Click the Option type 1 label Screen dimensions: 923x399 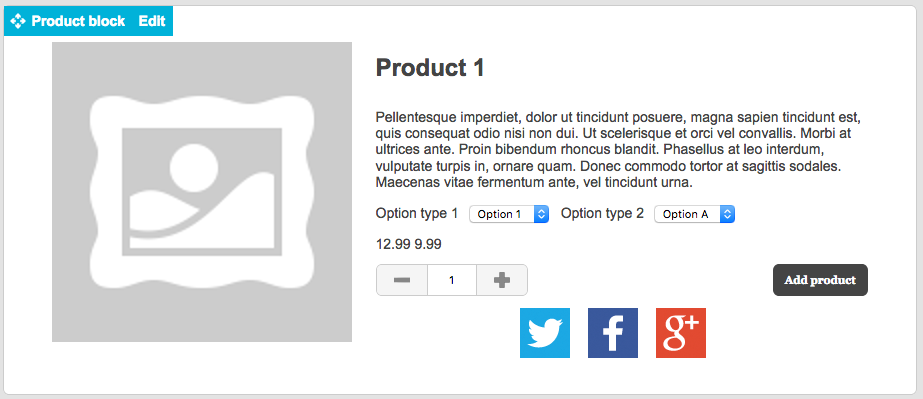(417, 214)
